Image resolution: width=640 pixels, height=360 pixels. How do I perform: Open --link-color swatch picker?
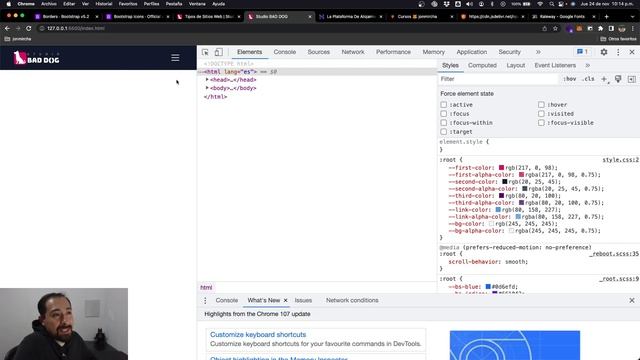[498, 210]
